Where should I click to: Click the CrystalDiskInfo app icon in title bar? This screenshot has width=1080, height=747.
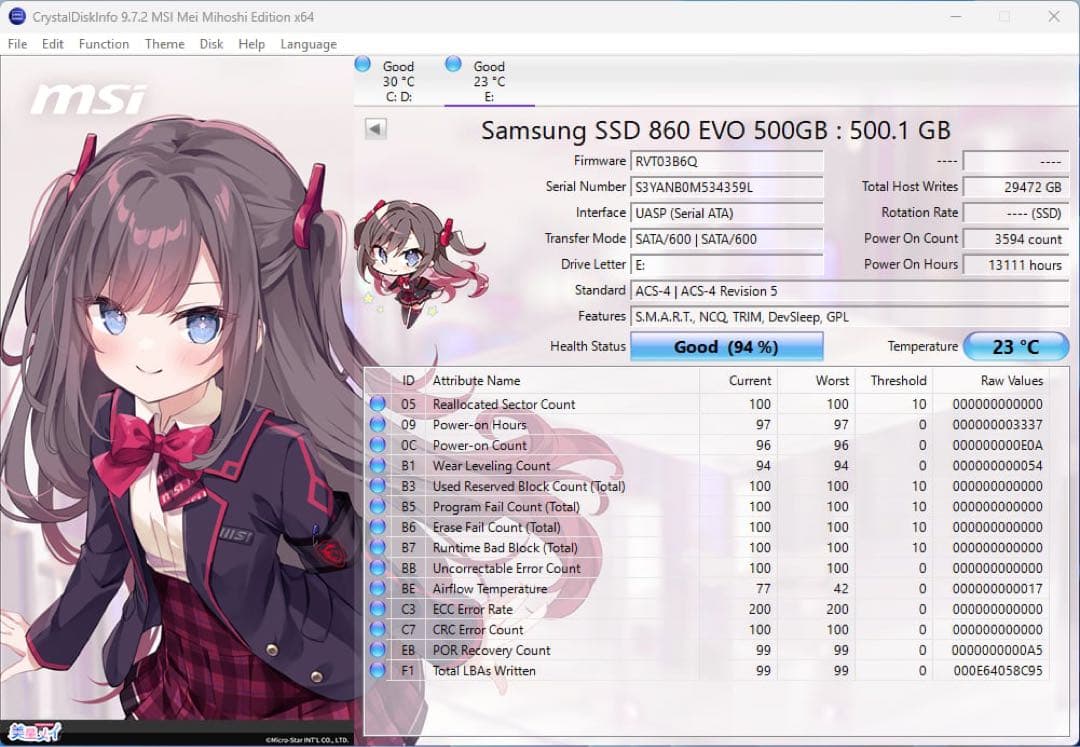pos(17,16)
